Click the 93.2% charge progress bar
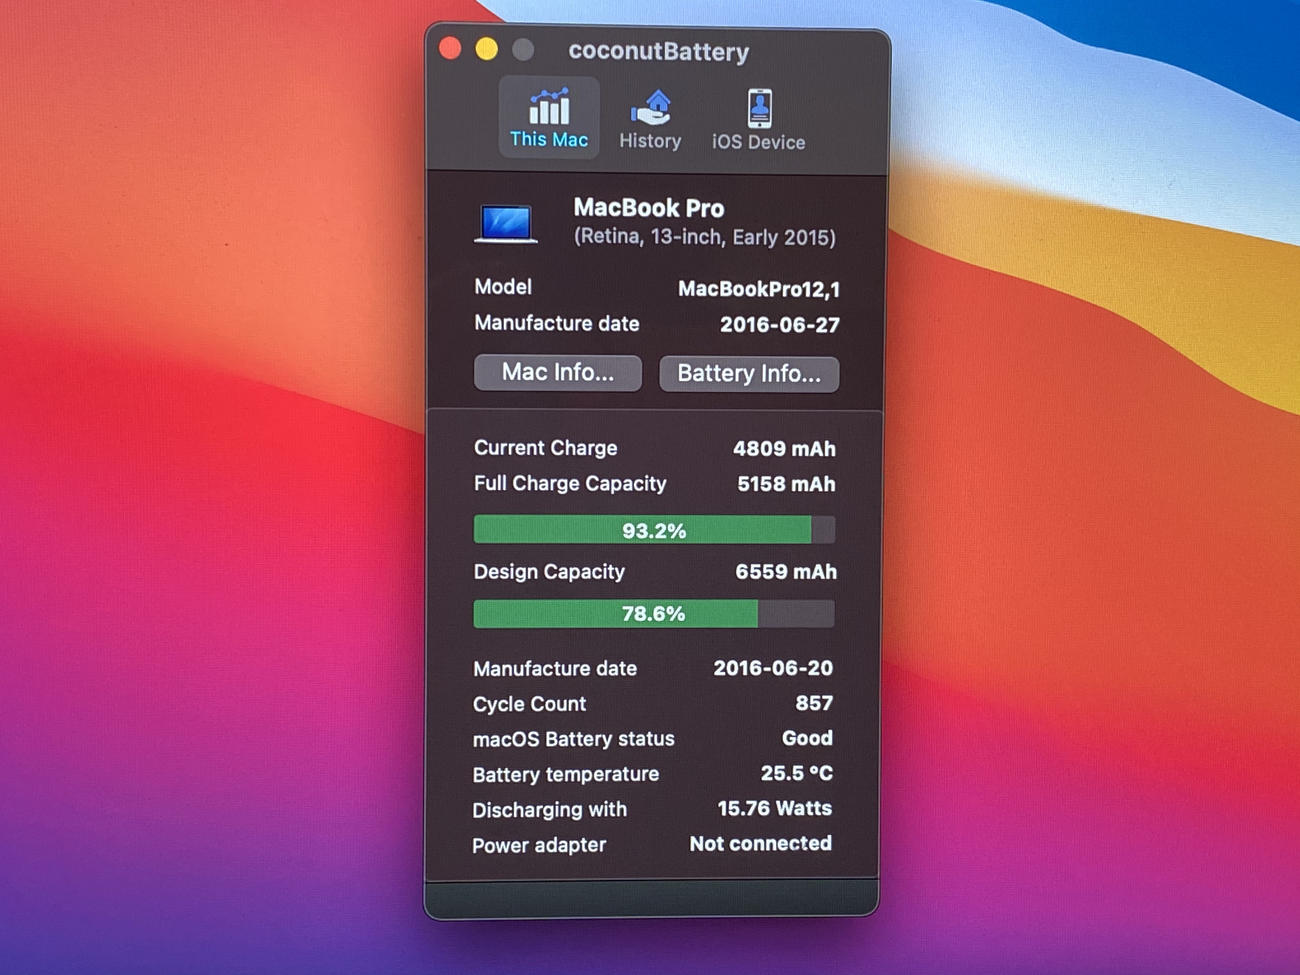 pos(654,530)
